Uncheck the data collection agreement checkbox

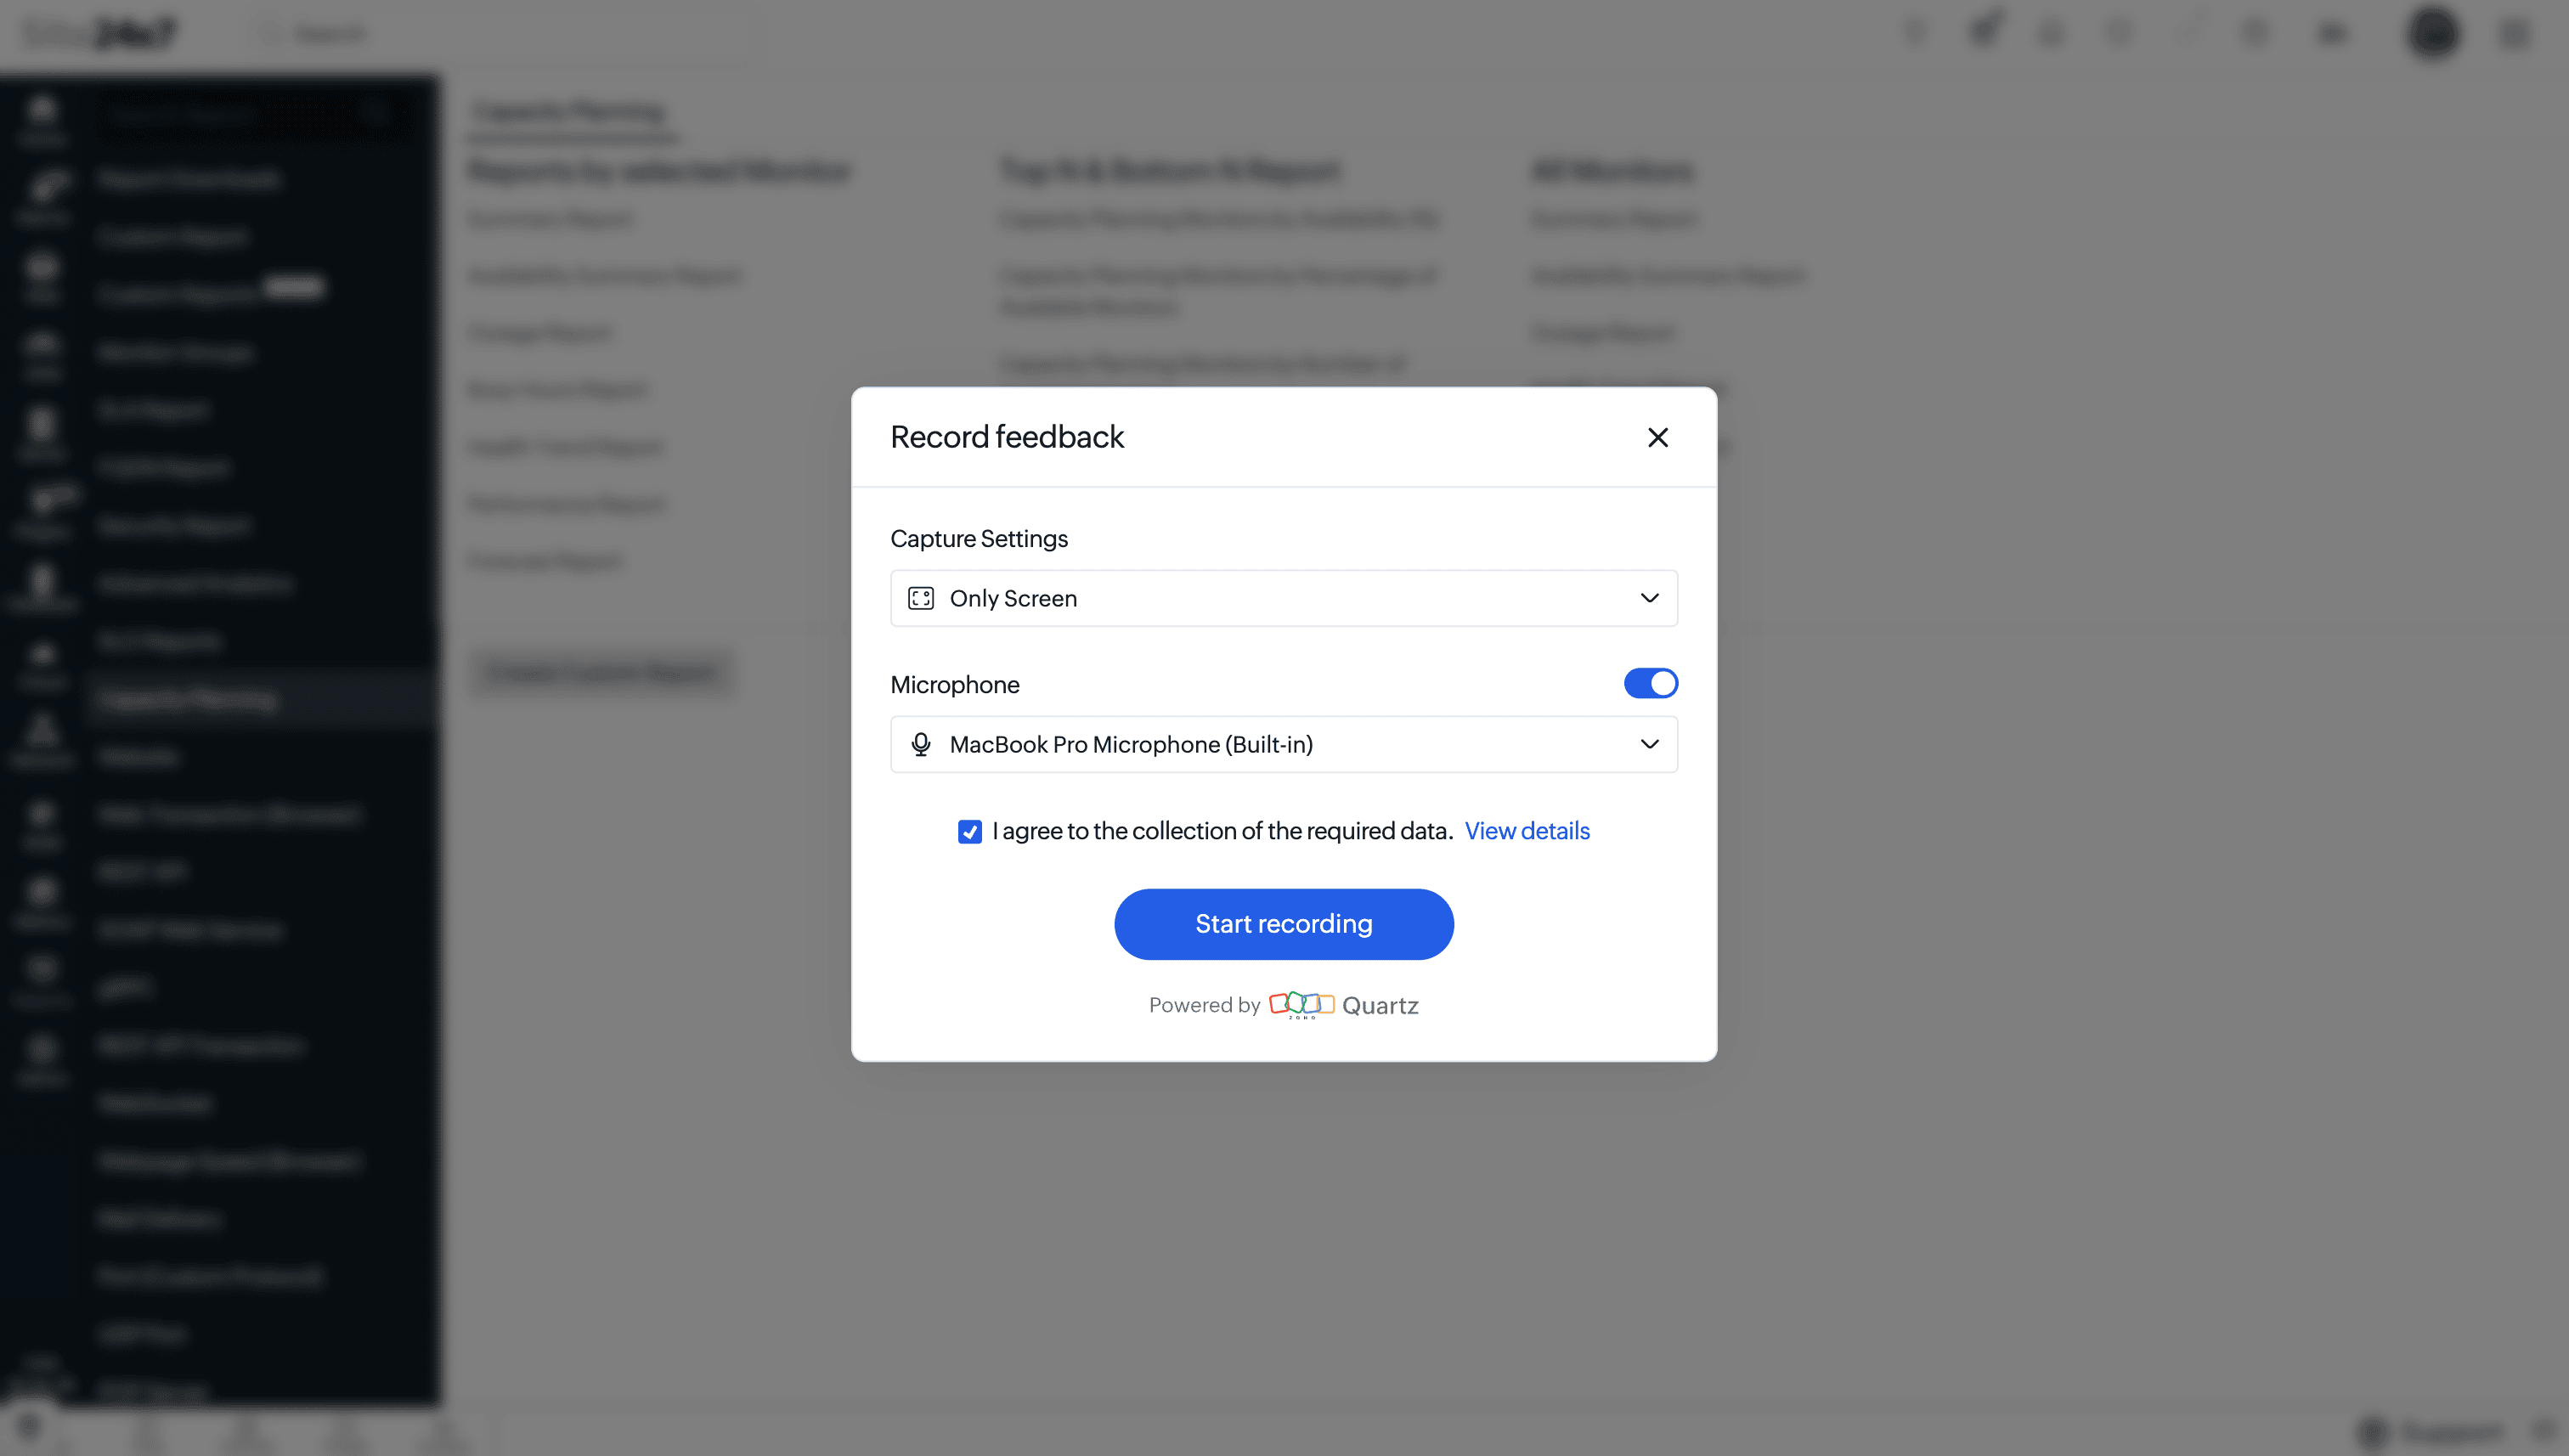pos(969,832)
